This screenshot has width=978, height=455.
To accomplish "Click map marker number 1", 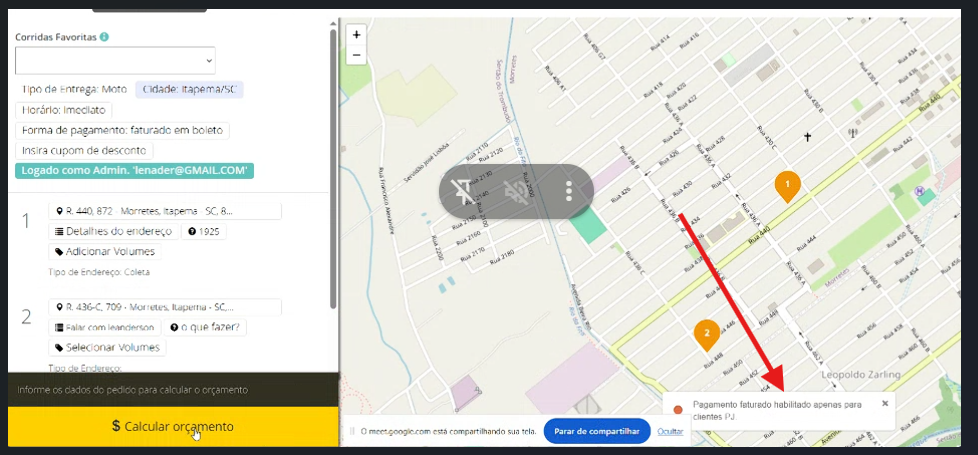I will (787, 186).
